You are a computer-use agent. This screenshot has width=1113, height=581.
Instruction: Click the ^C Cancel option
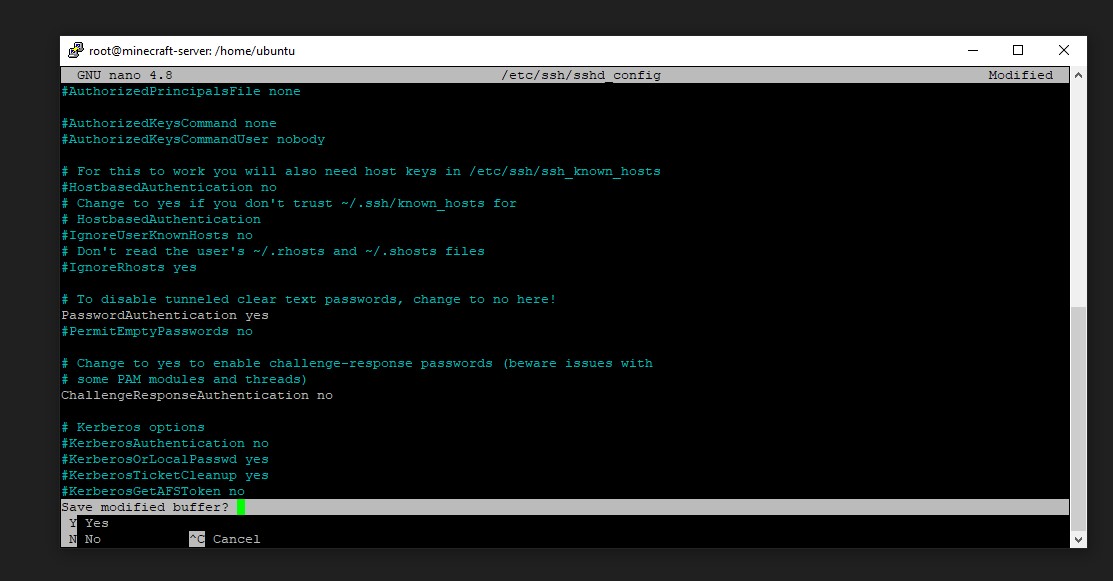click(225, 539)
